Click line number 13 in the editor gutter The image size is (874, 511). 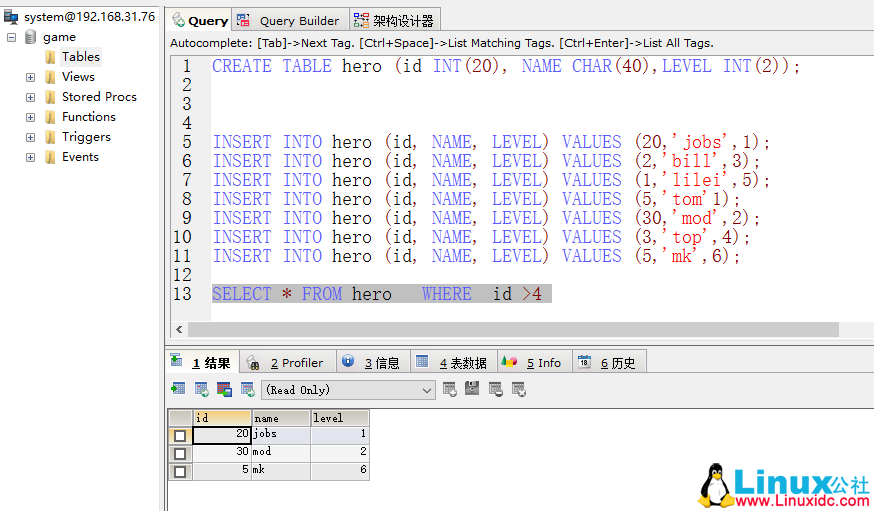click(182, 294)
